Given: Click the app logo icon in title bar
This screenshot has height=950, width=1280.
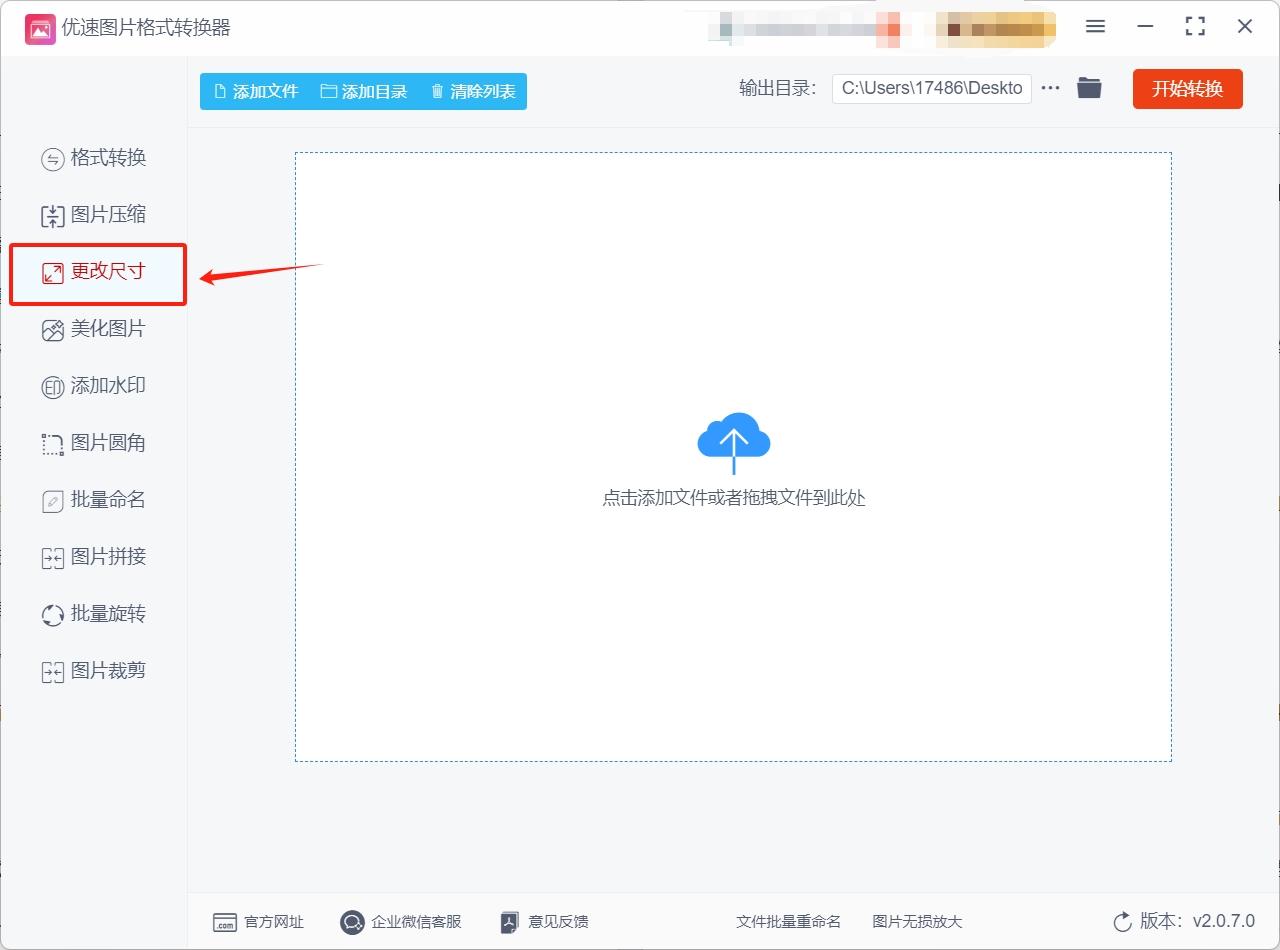Looking at the screenshot, I should [x=40, y=28].
